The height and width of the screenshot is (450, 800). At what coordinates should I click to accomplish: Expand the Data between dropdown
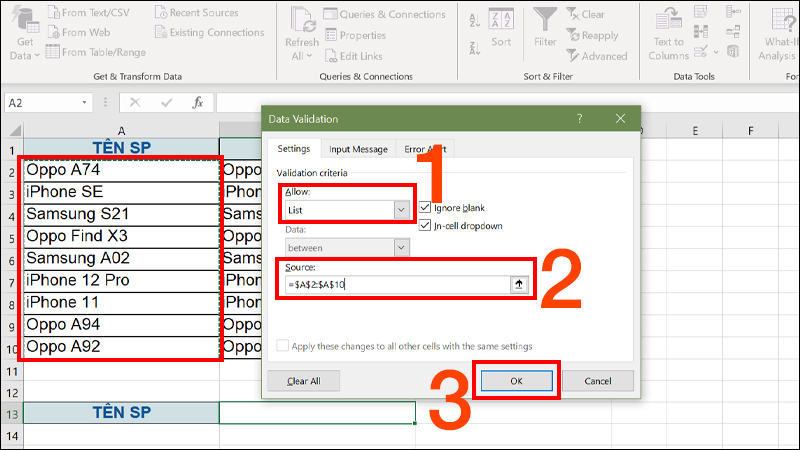click(x=401, y=247)
